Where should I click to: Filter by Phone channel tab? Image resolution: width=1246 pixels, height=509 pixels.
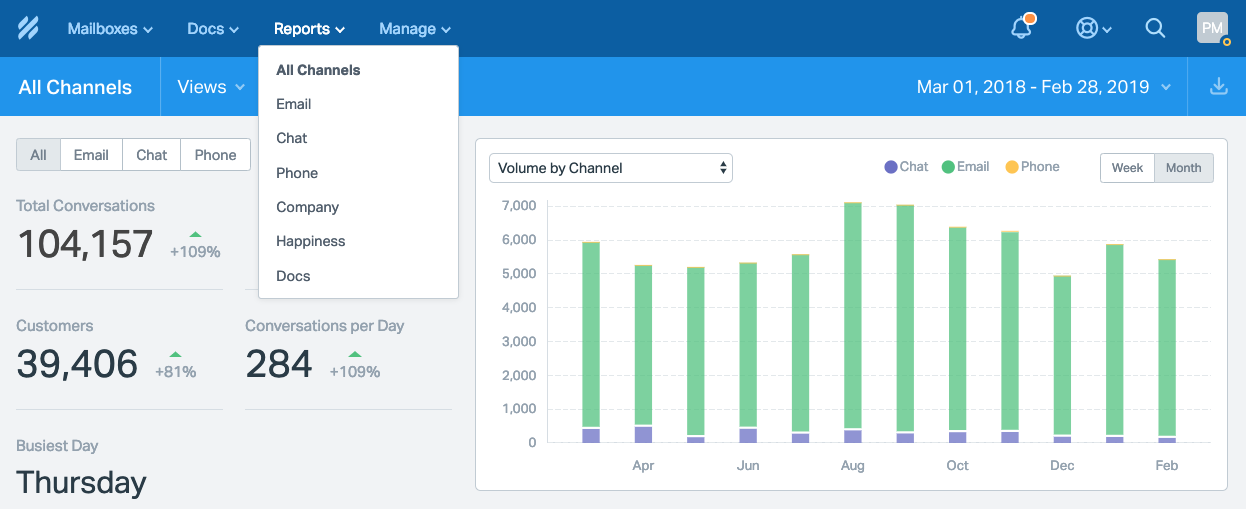point(215,155)
